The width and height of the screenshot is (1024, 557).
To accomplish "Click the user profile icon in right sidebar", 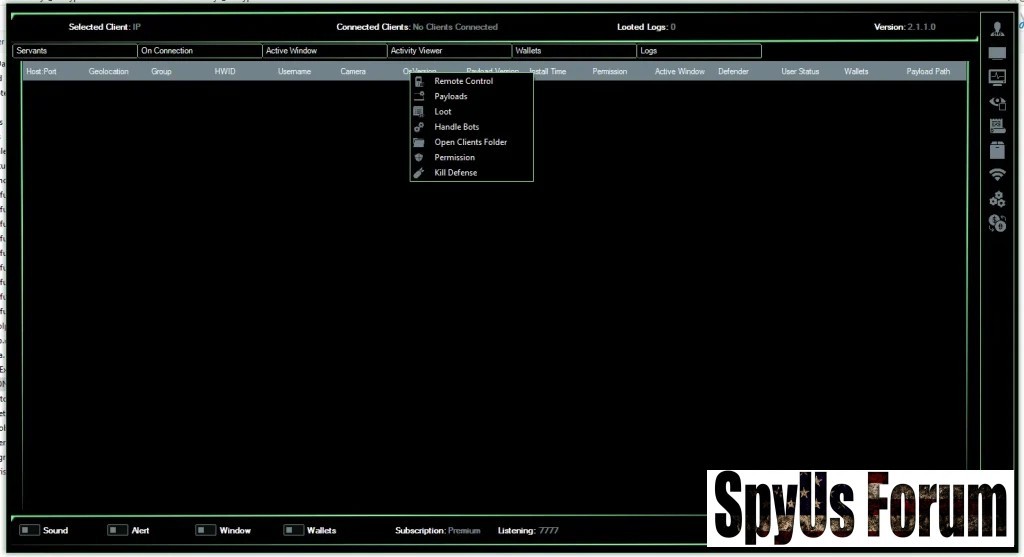I will coord(997,28).
